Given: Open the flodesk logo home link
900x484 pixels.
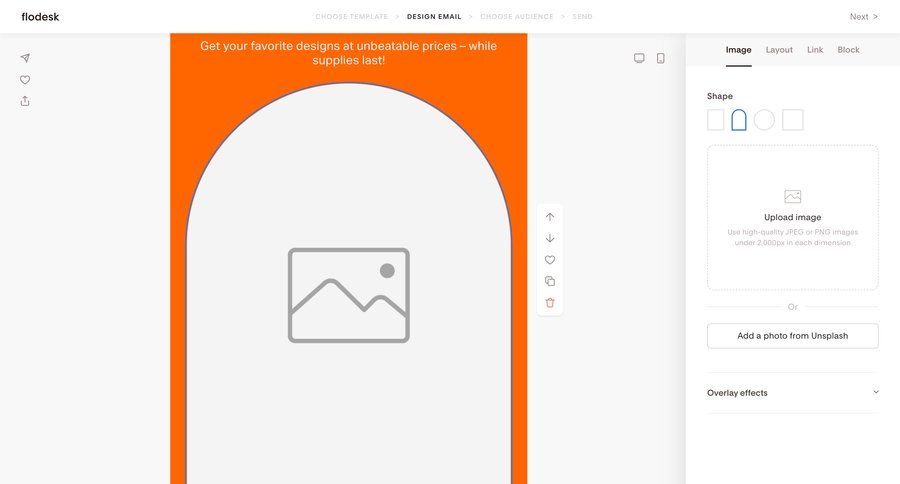Looking at the screenshot, I should (40, 17).
